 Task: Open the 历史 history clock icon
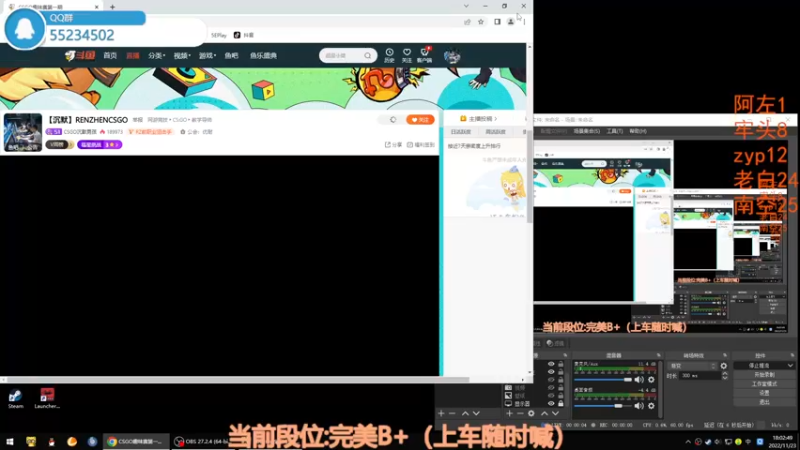389,55
